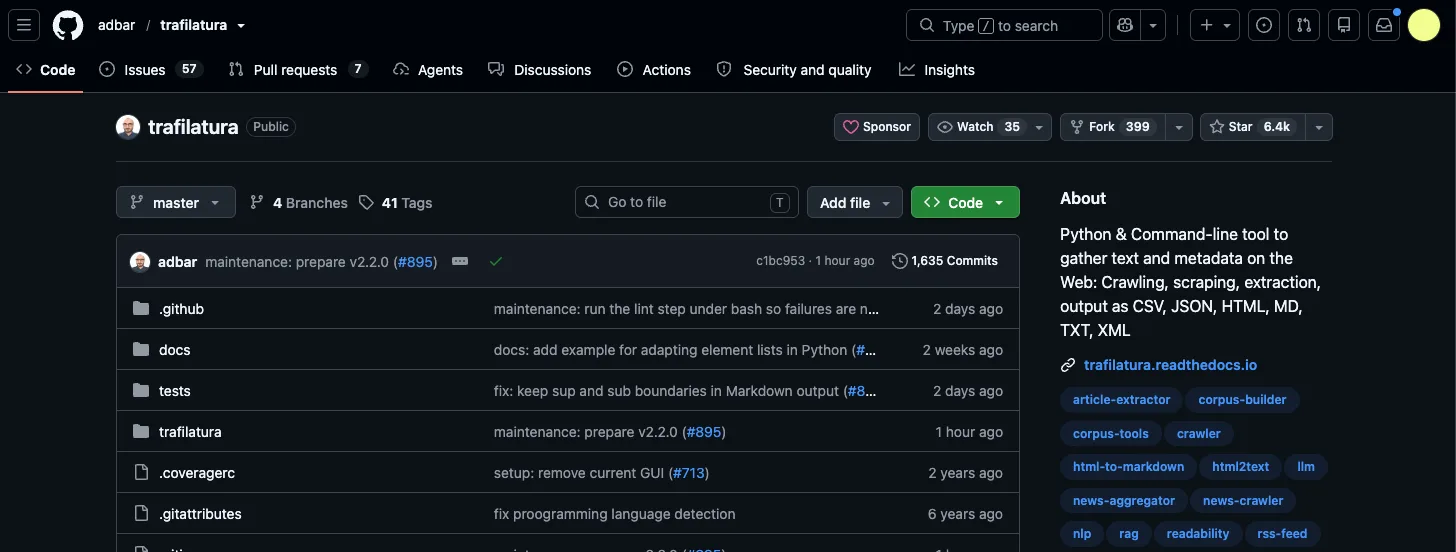
Task: Open pull requests icon in header
Action: (1304, 25)
